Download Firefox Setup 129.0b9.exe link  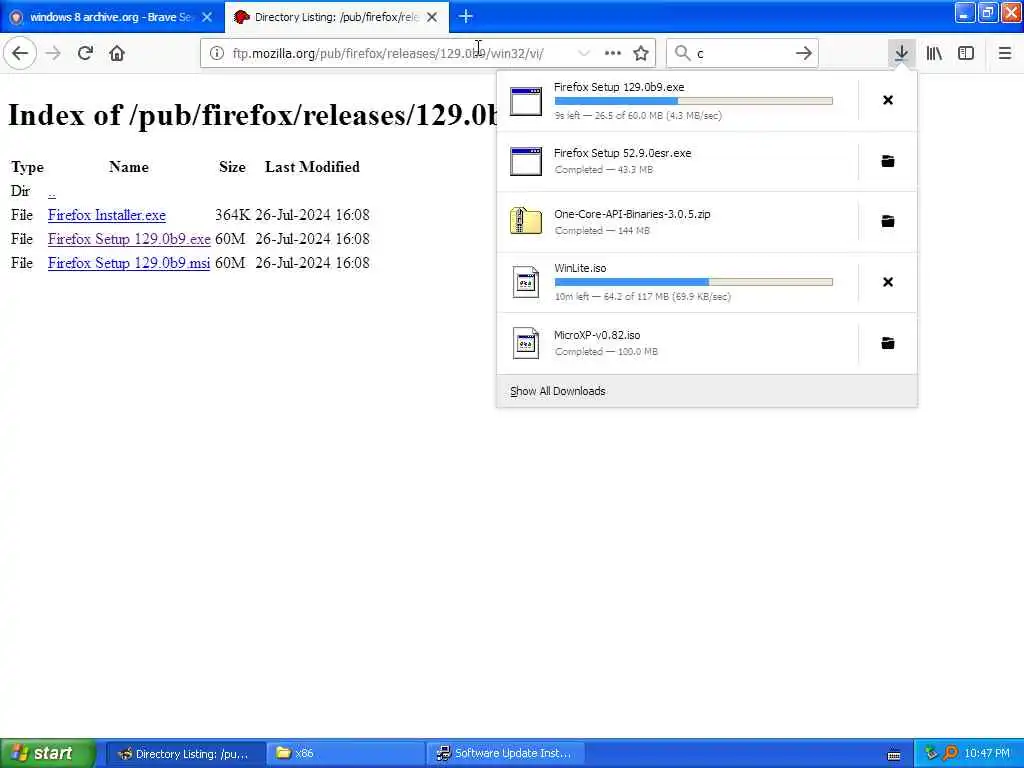pos(129,239)
